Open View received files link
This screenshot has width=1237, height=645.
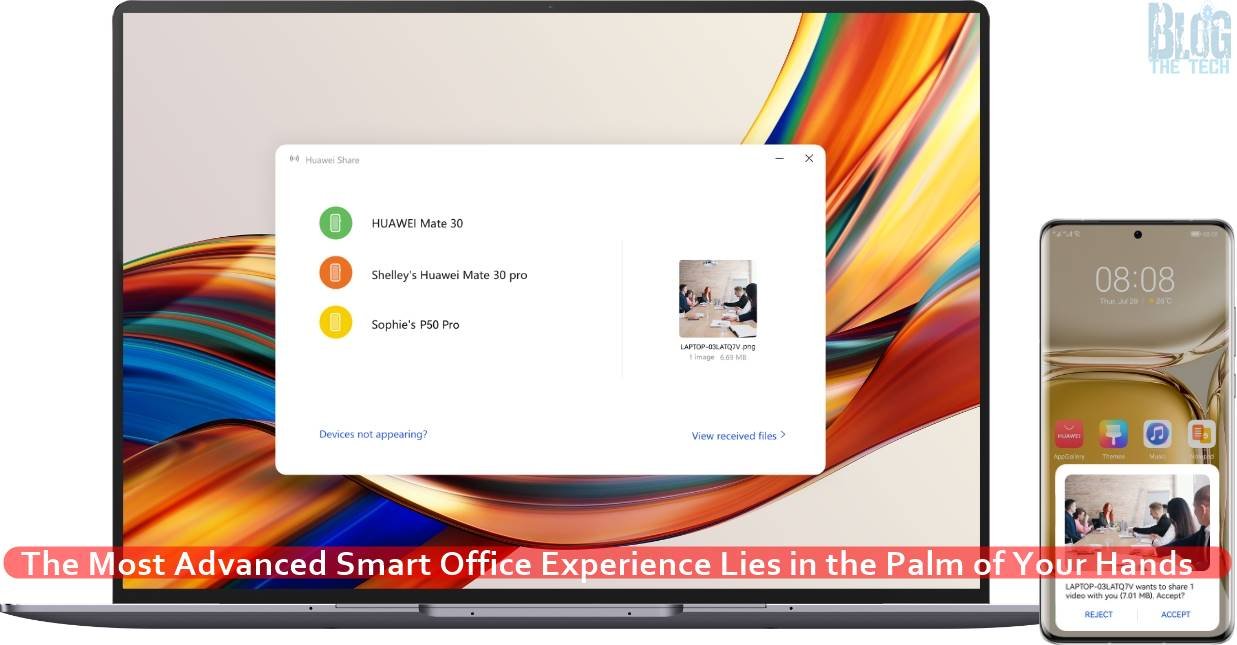tap(738, 436)
